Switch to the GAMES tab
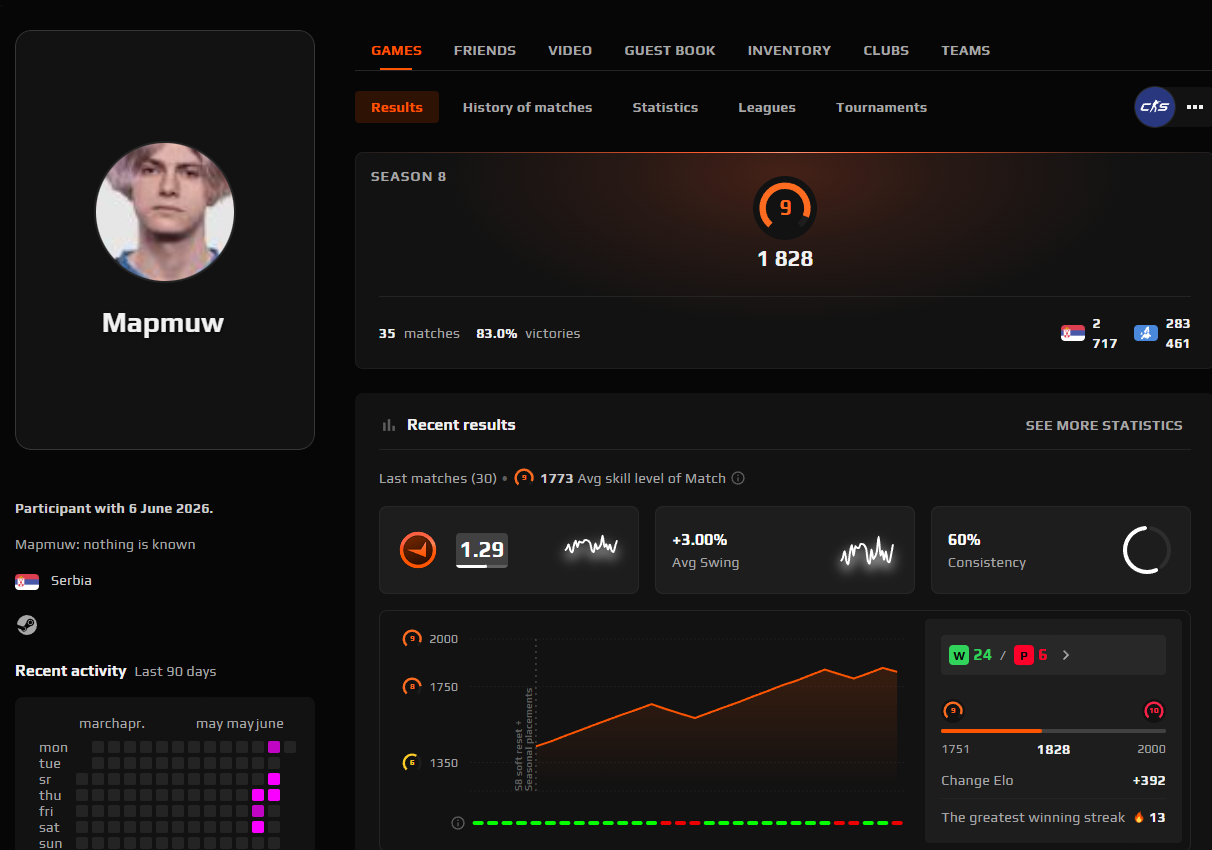Viewport: 1212px width, 850px height. pos(396,50)
